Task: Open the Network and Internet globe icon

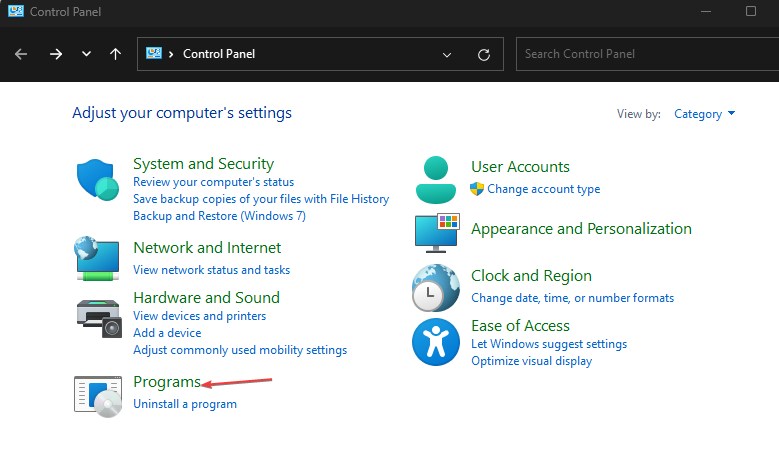Action: tap(98, 258)
